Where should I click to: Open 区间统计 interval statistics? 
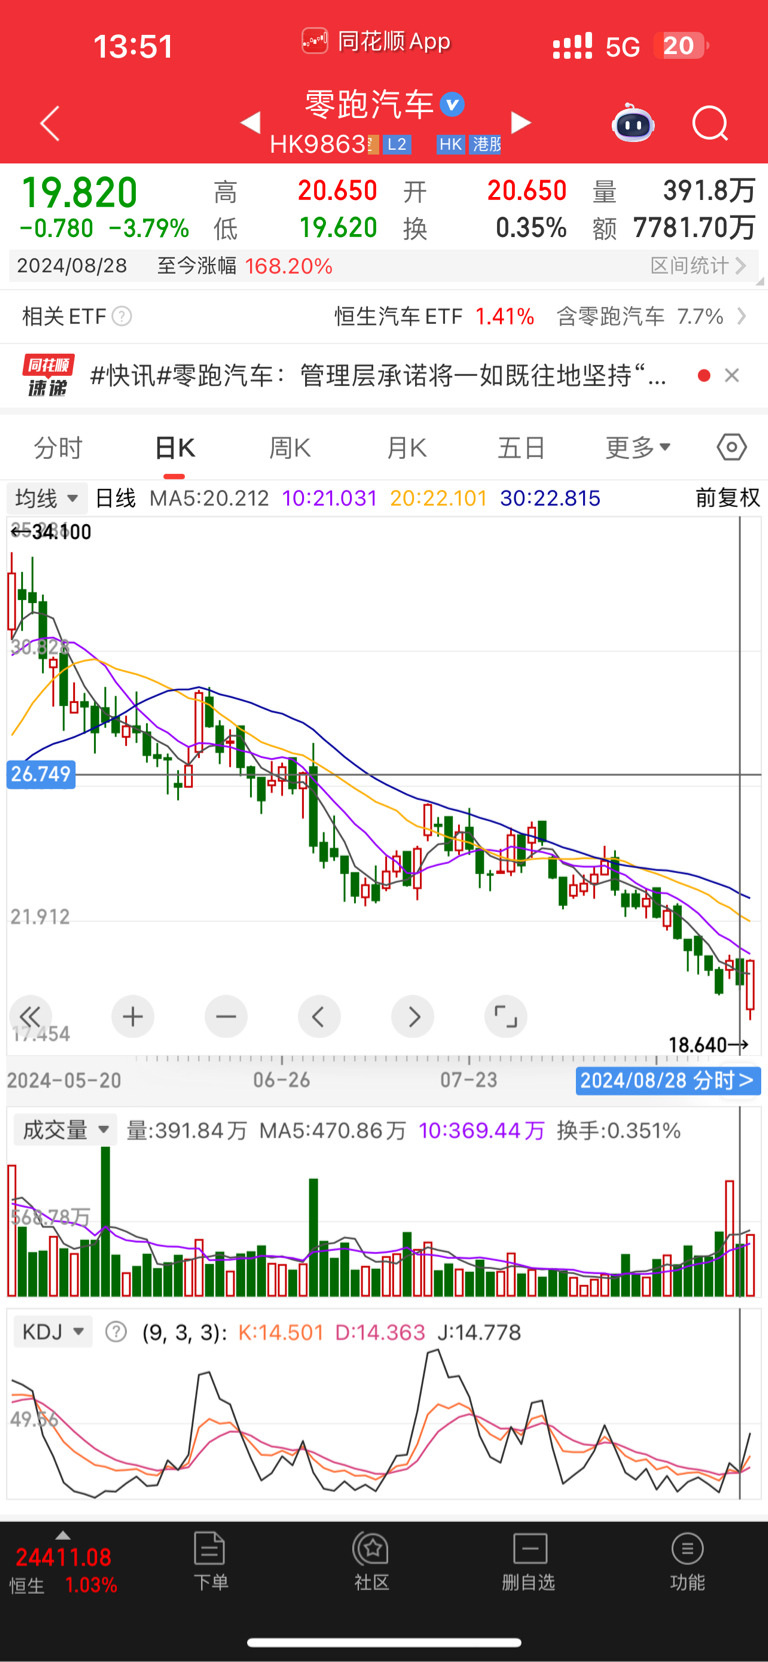[698, 266]
